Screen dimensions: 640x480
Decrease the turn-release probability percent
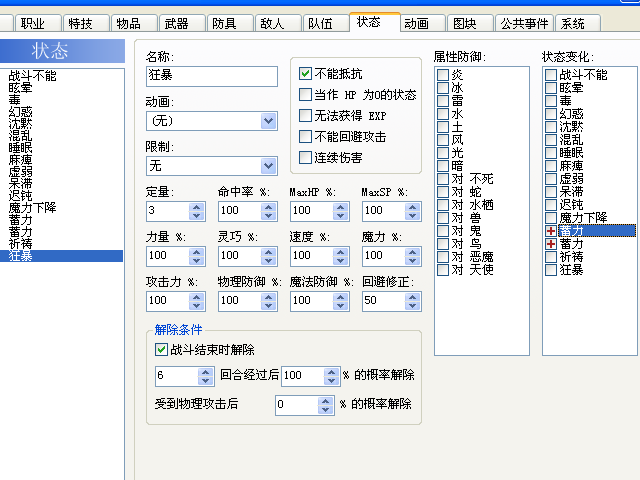[x=331, y=380]
